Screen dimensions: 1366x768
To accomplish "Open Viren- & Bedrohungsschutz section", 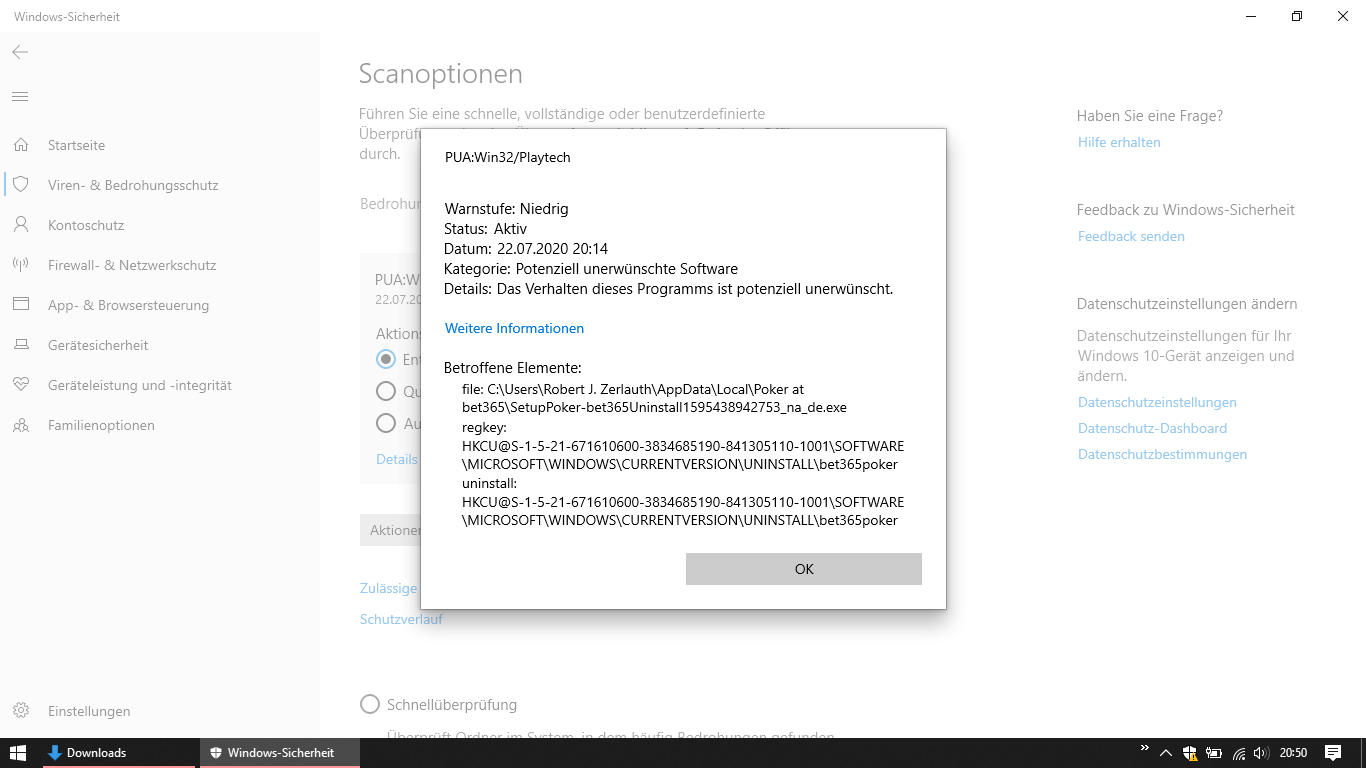I will pyautogui.click(x=133, y=185).
